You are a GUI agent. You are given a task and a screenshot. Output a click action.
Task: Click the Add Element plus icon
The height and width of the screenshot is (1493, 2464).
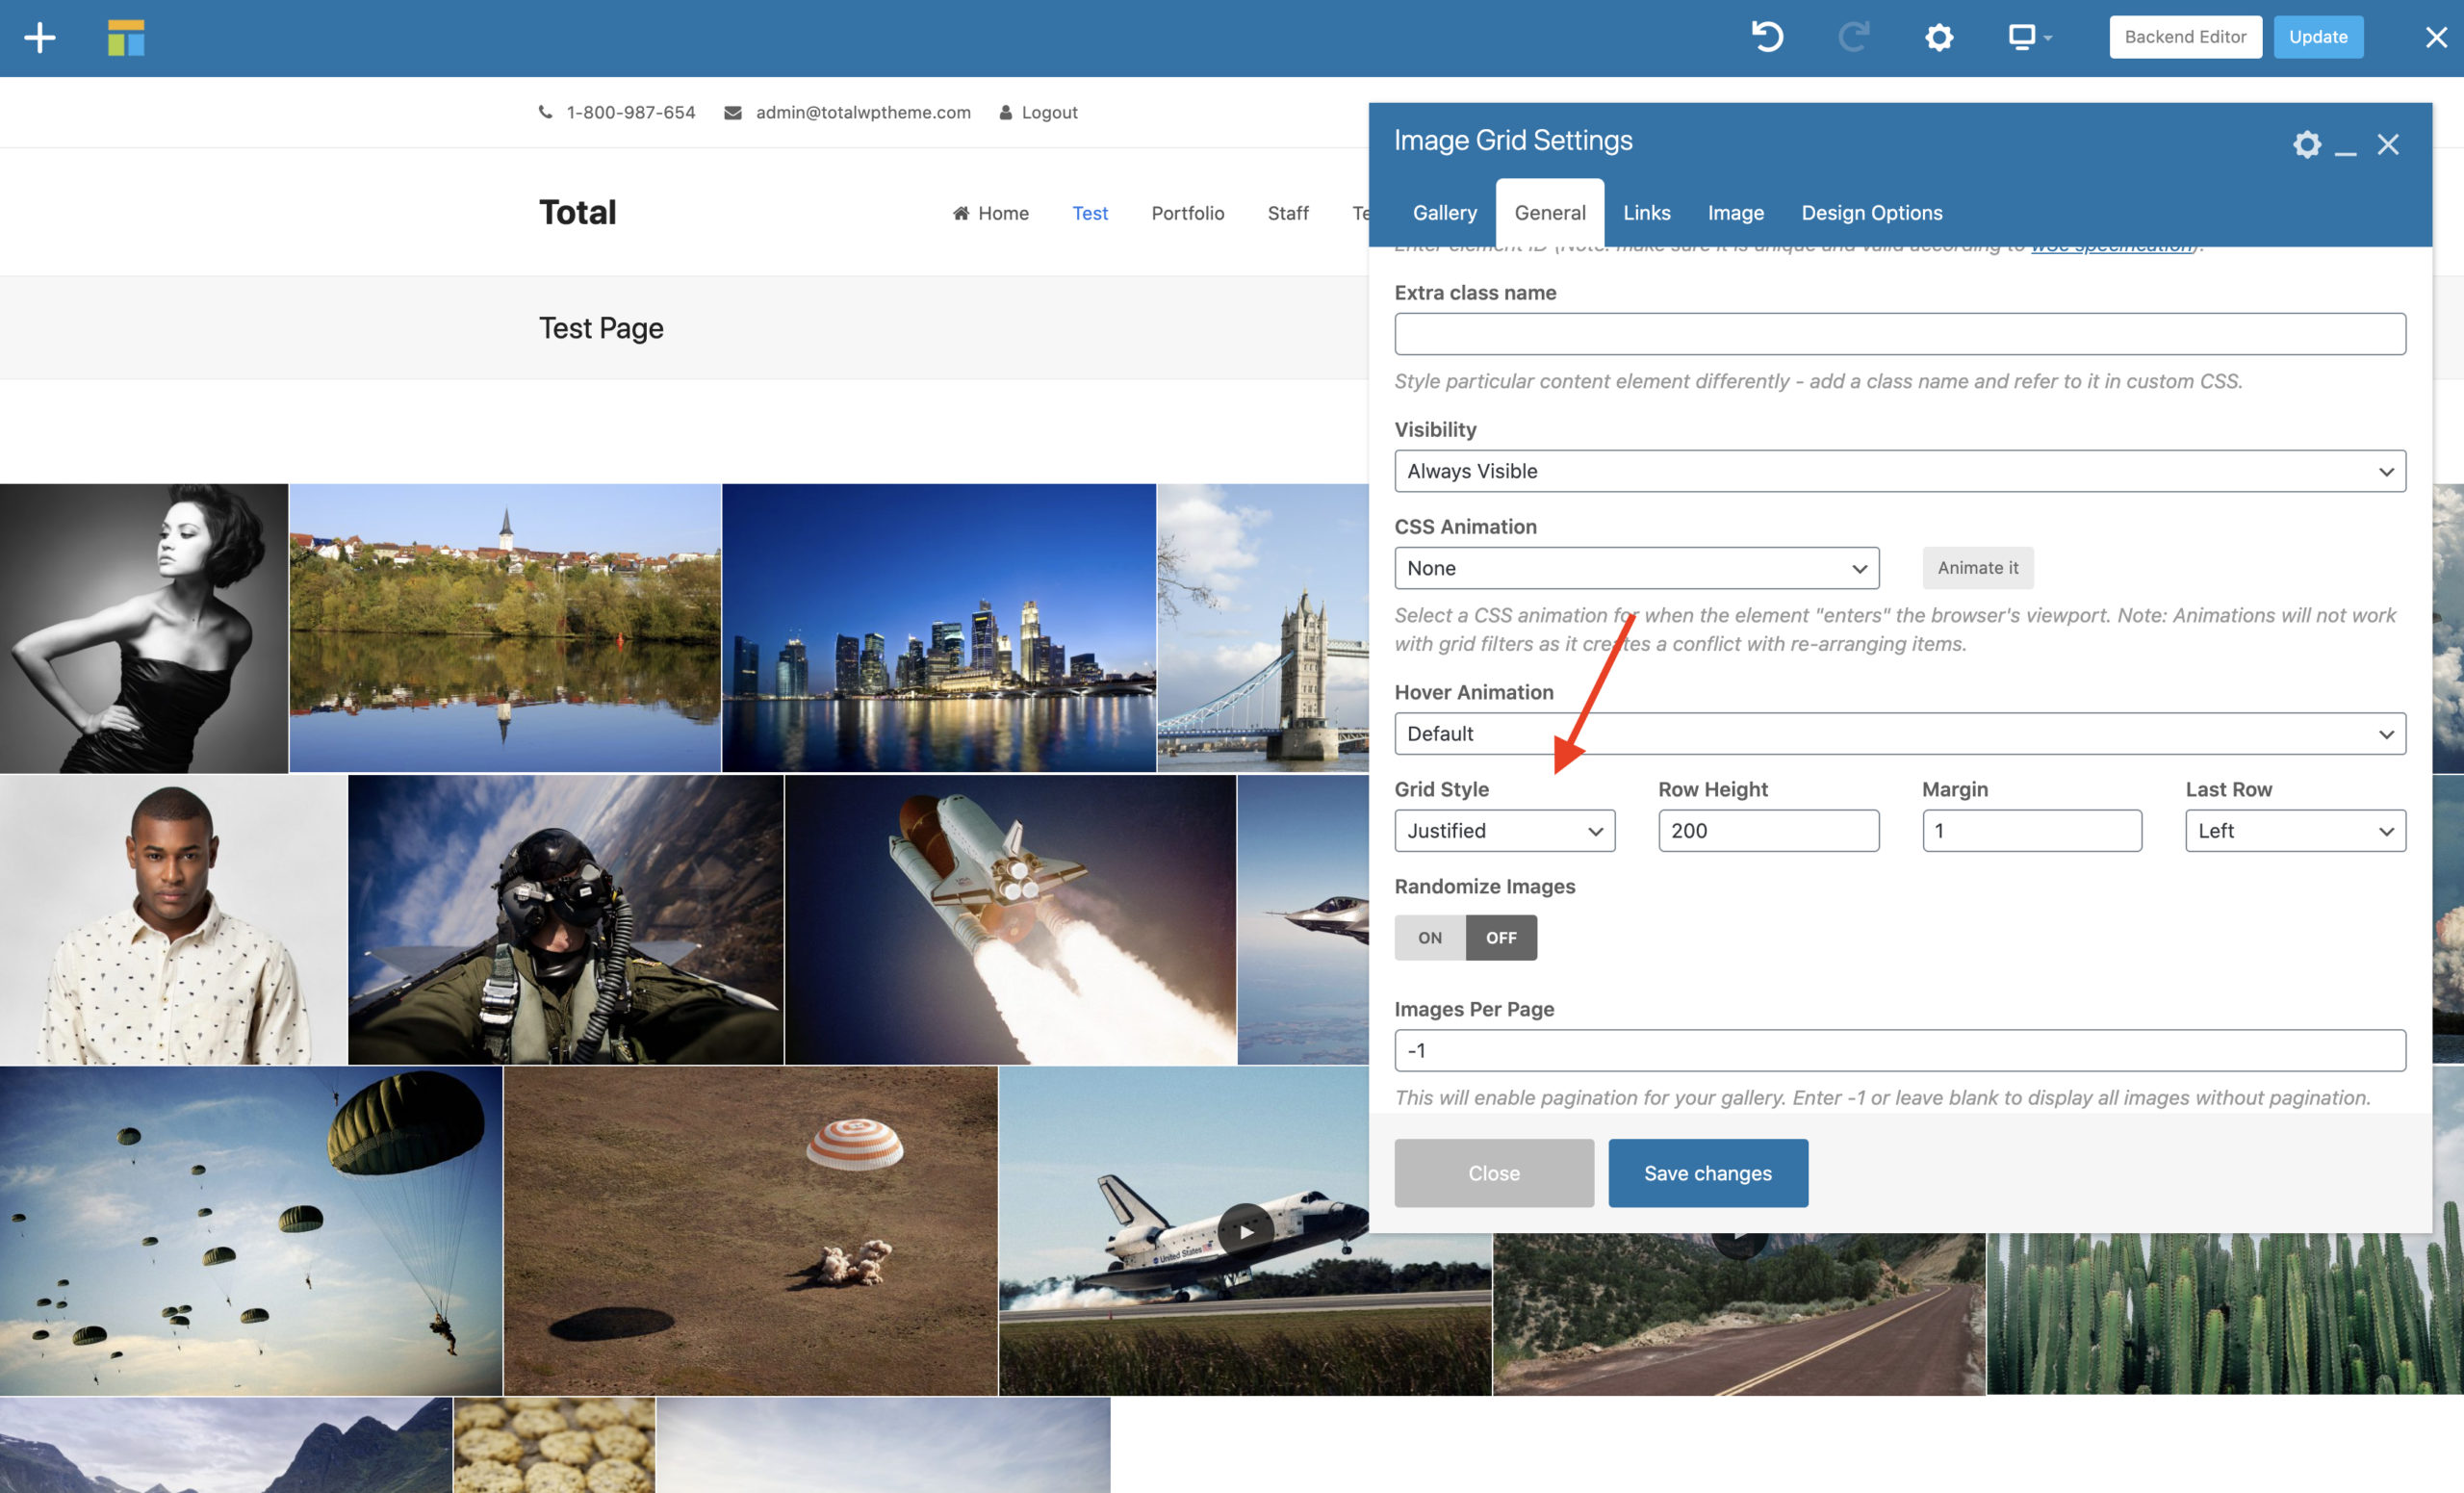[x=39, y=38]
